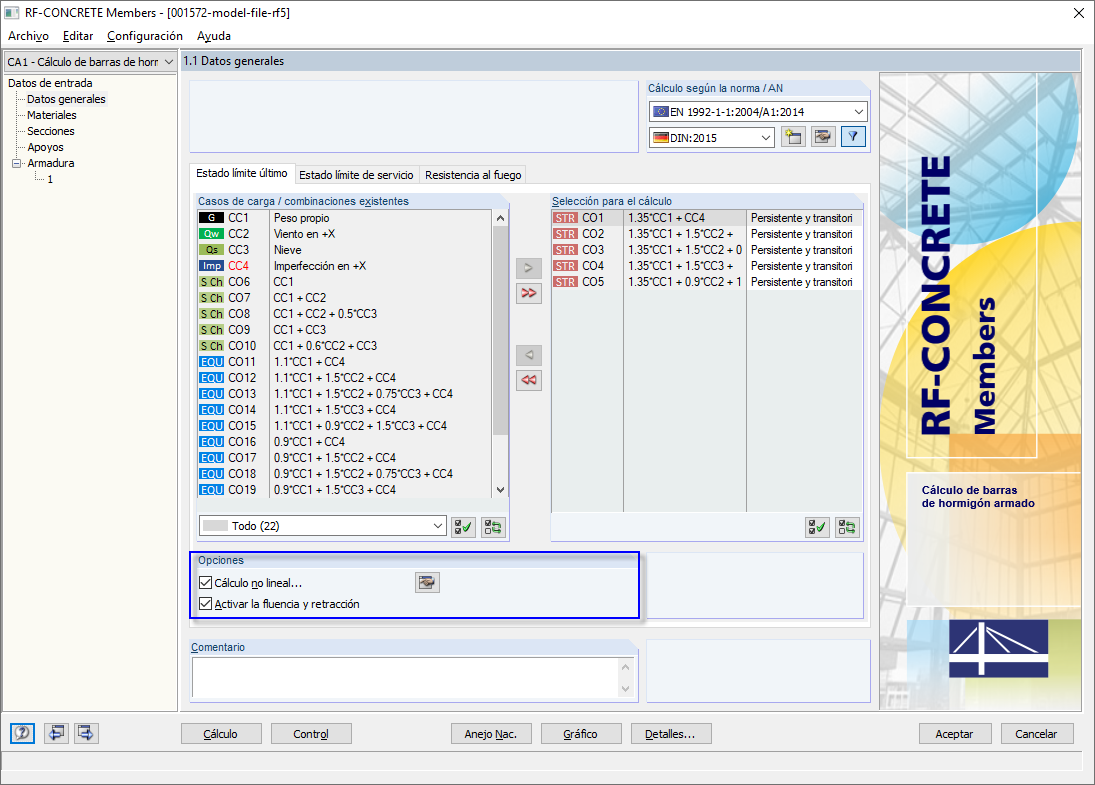Screen dimensions: 1095x785
Task: Select the CO13 load combination row
Action: pyautogui.click(x=345, y=394)
